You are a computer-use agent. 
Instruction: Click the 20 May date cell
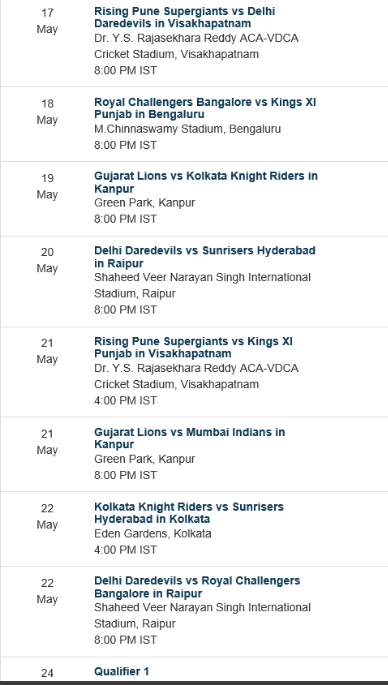pyautogui.click(x=47, y=260)
